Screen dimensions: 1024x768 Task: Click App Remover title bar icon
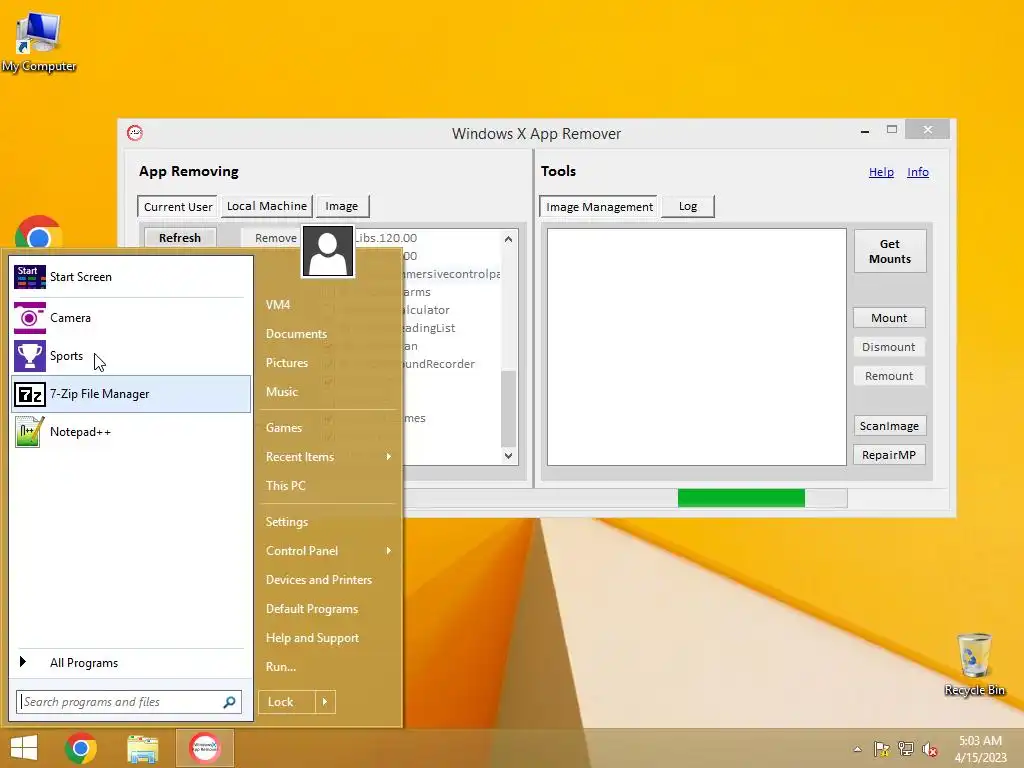(135, 133)
